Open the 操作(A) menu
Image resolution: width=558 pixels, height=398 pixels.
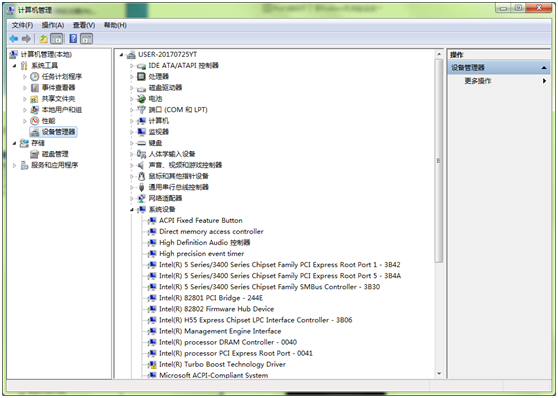[x=53, y=25]
